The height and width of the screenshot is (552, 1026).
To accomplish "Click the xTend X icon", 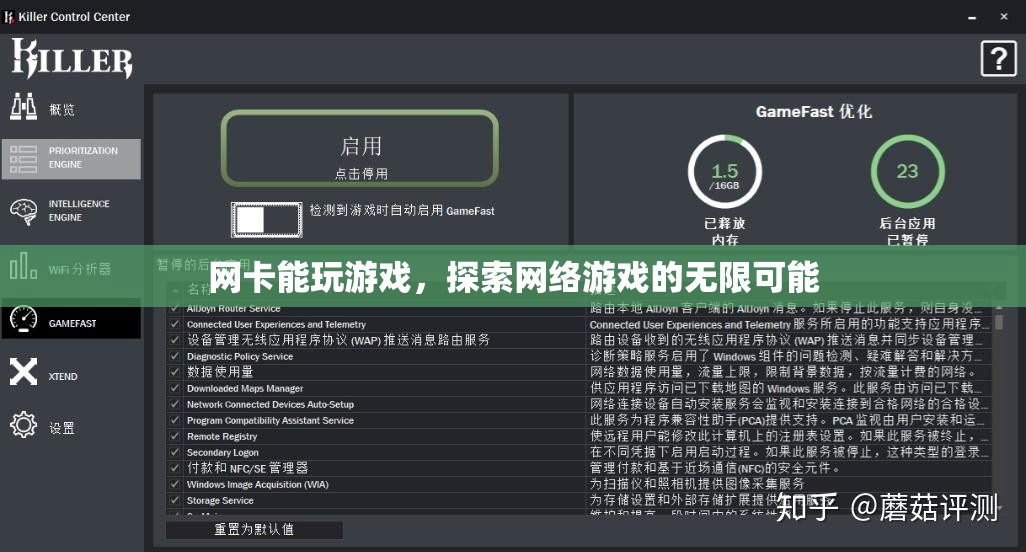I will [24, 372].
